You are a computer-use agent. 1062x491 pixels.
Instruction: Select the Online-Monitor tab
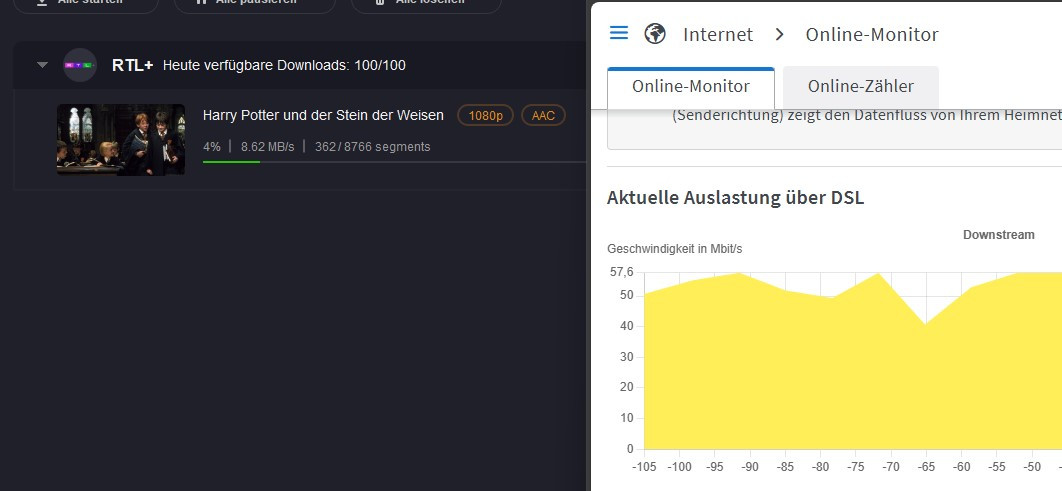(690, 87)
